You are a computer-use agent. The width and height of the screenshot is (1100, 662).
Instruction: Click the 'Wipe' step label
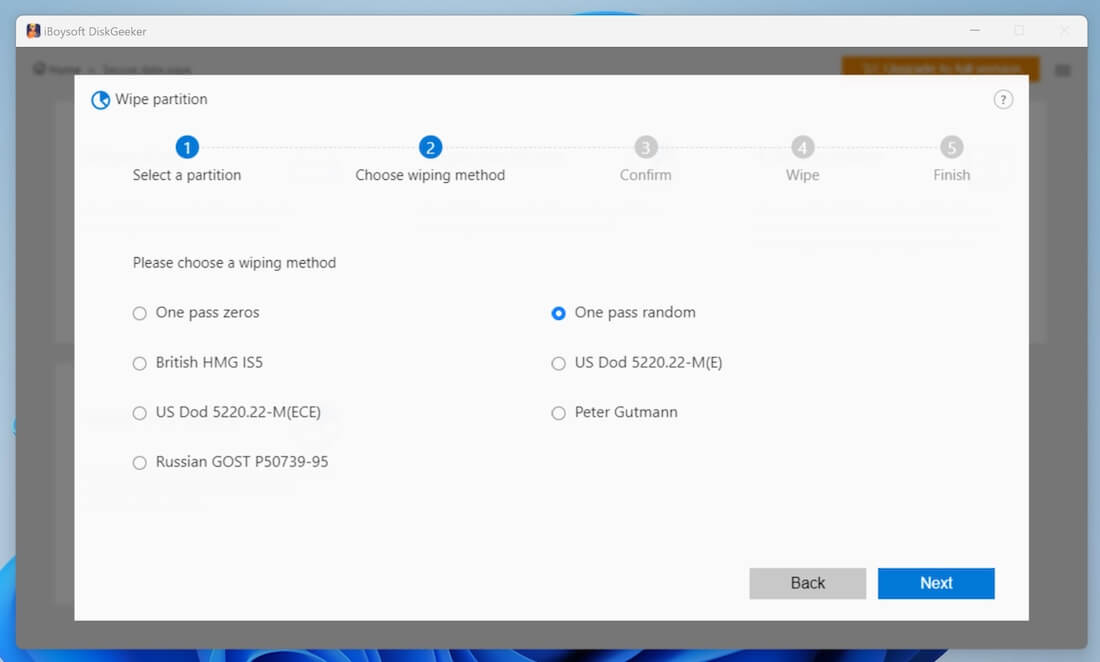803,175
